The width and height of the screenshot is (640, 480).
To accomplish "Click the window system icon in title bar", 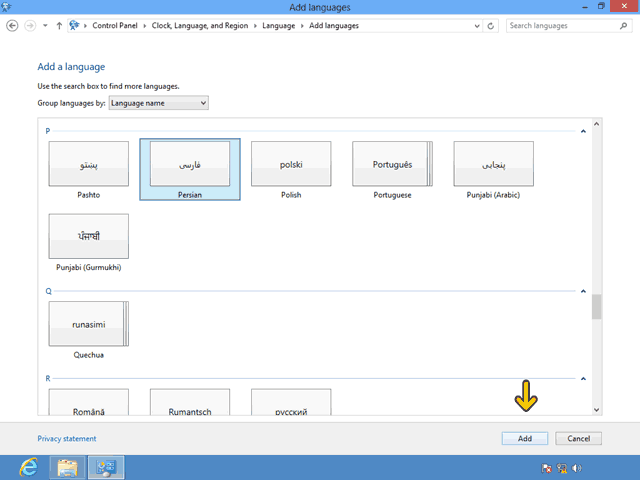I will (x=6, y=7).
